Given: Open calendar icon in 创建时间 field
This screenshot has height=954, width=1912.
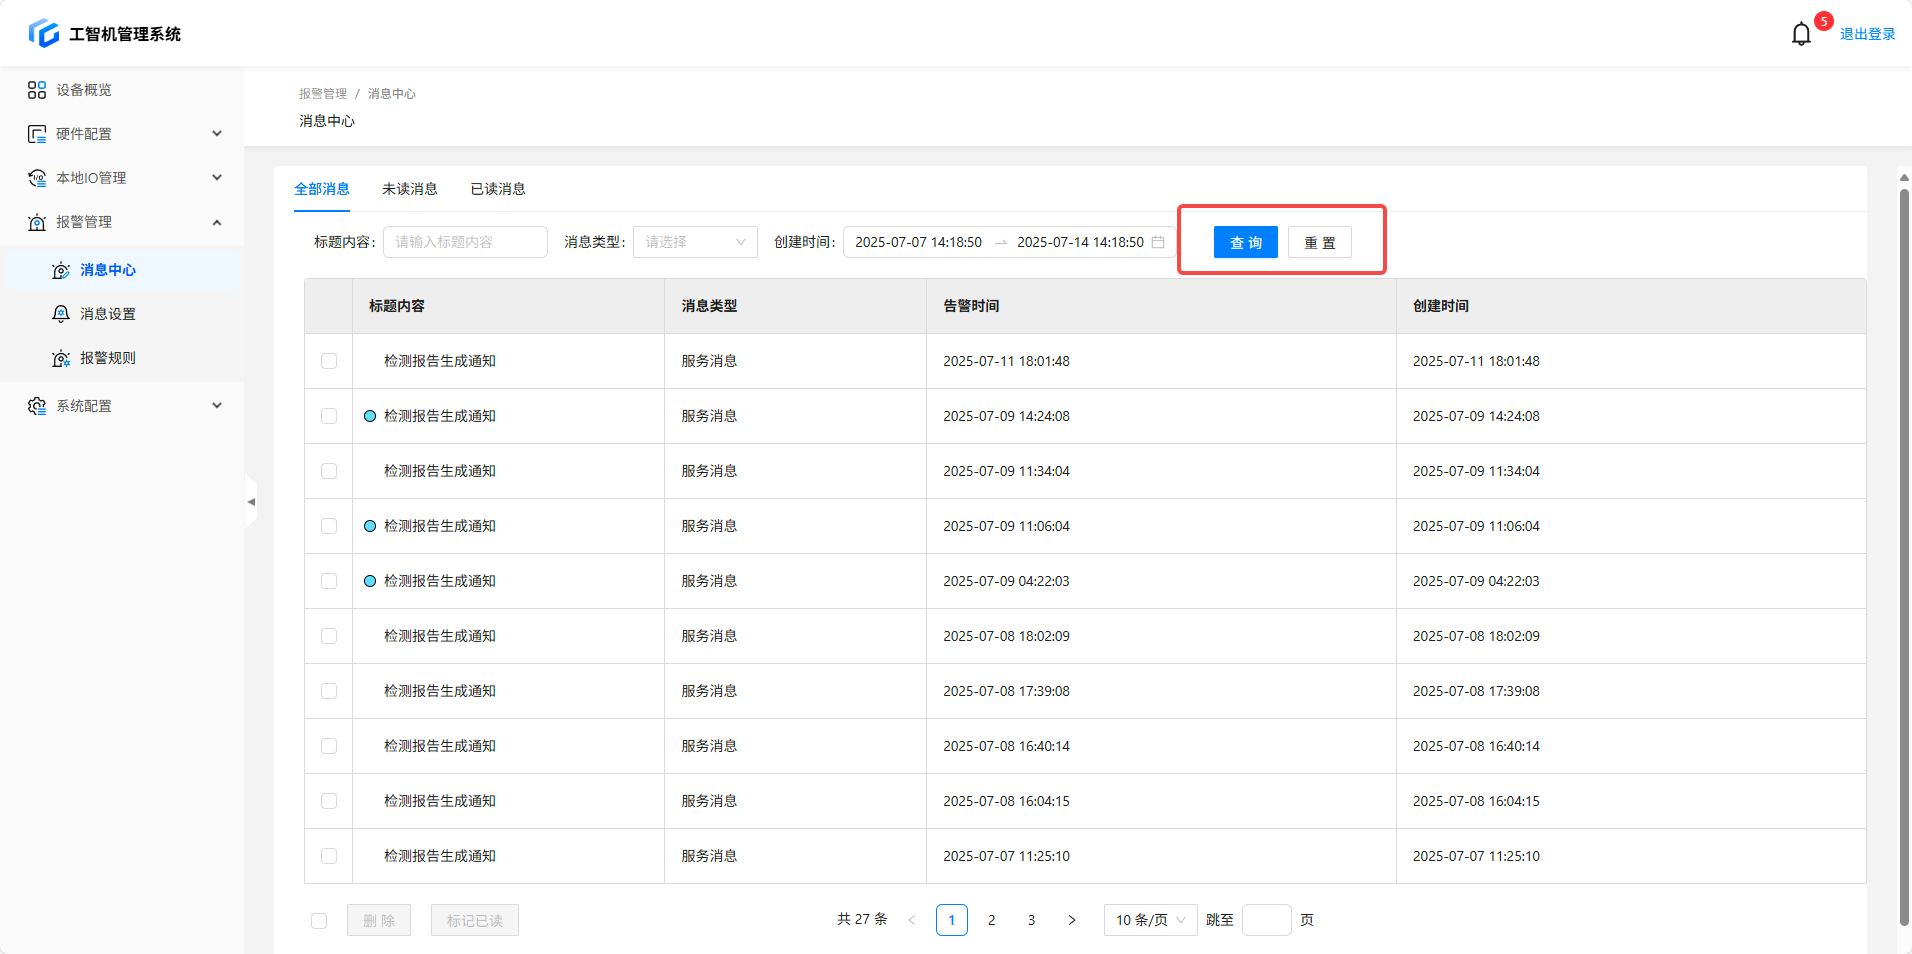Looking at the screenshot, I should (x=1158, y=242).
